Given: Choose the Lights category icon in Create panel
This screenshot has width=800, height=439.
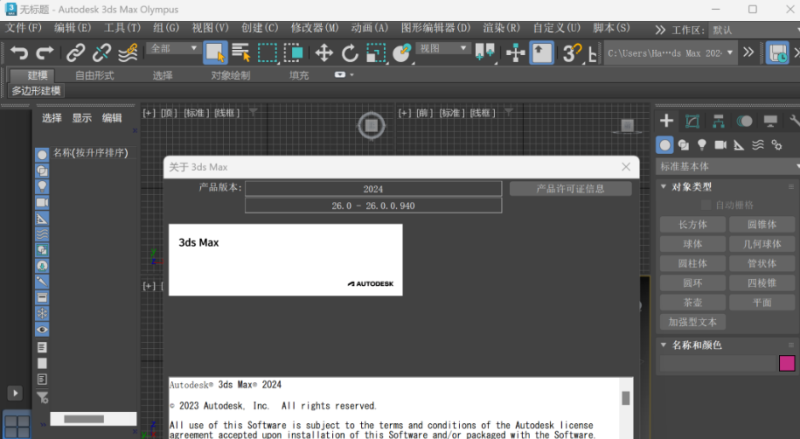Looking at the screenshot, I should click(704, 145).
